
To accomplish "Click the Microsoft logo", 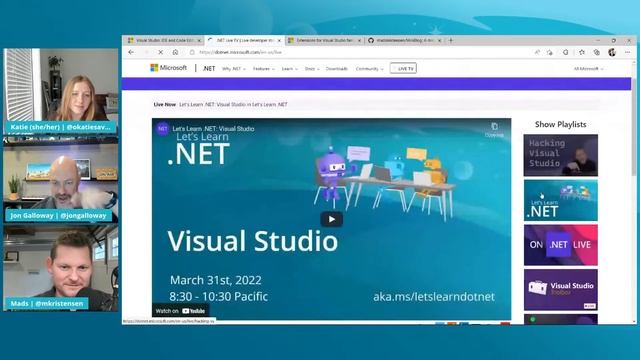I will [x=169, y=68].
